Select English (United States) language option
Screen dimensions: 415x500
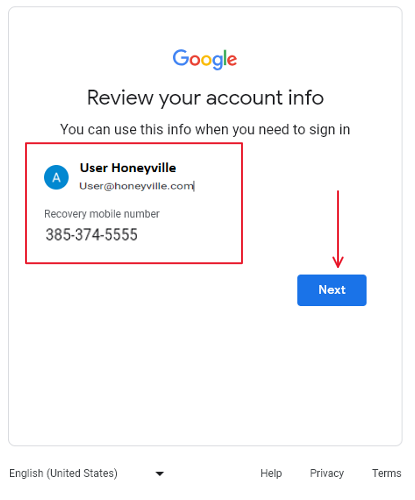click(x=63, y=473)
